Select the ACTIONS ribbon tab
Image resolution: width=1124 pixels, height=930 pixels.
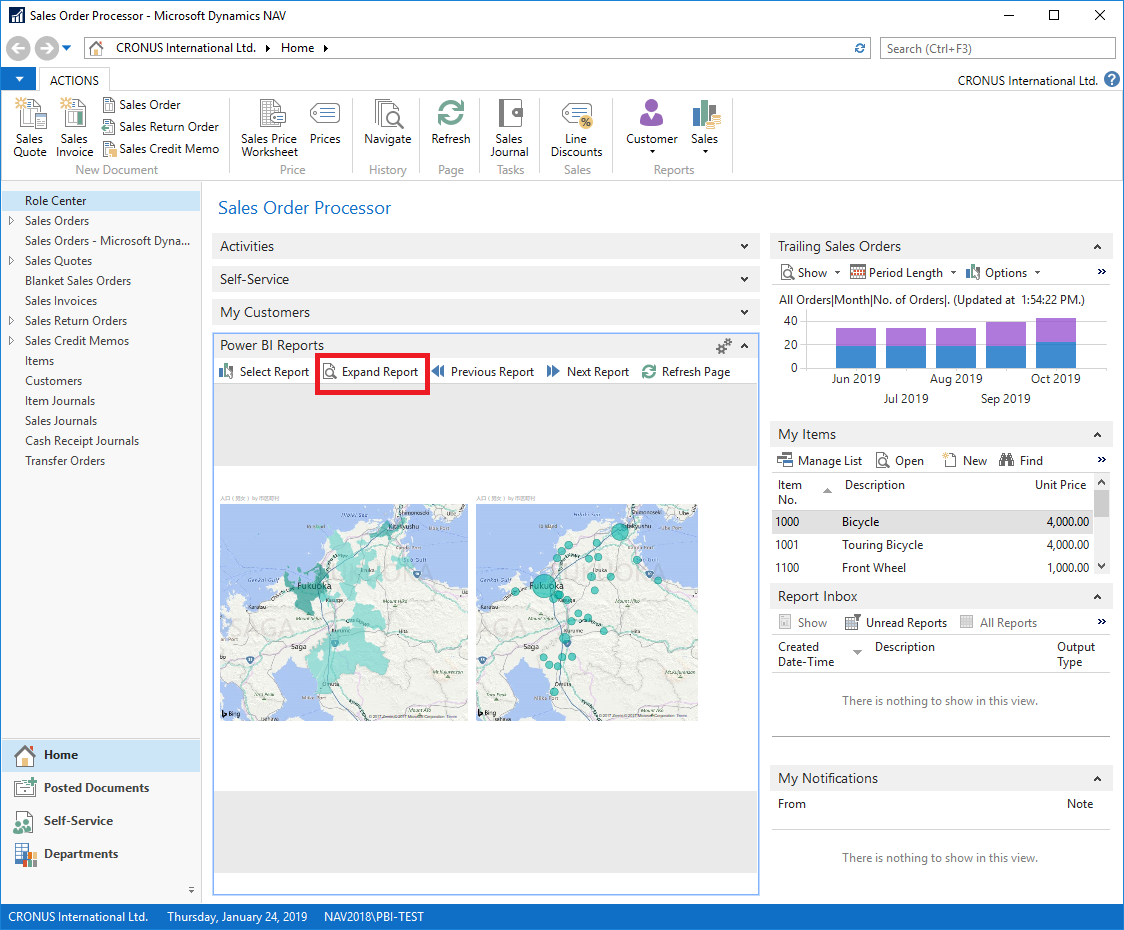point(74,80)
